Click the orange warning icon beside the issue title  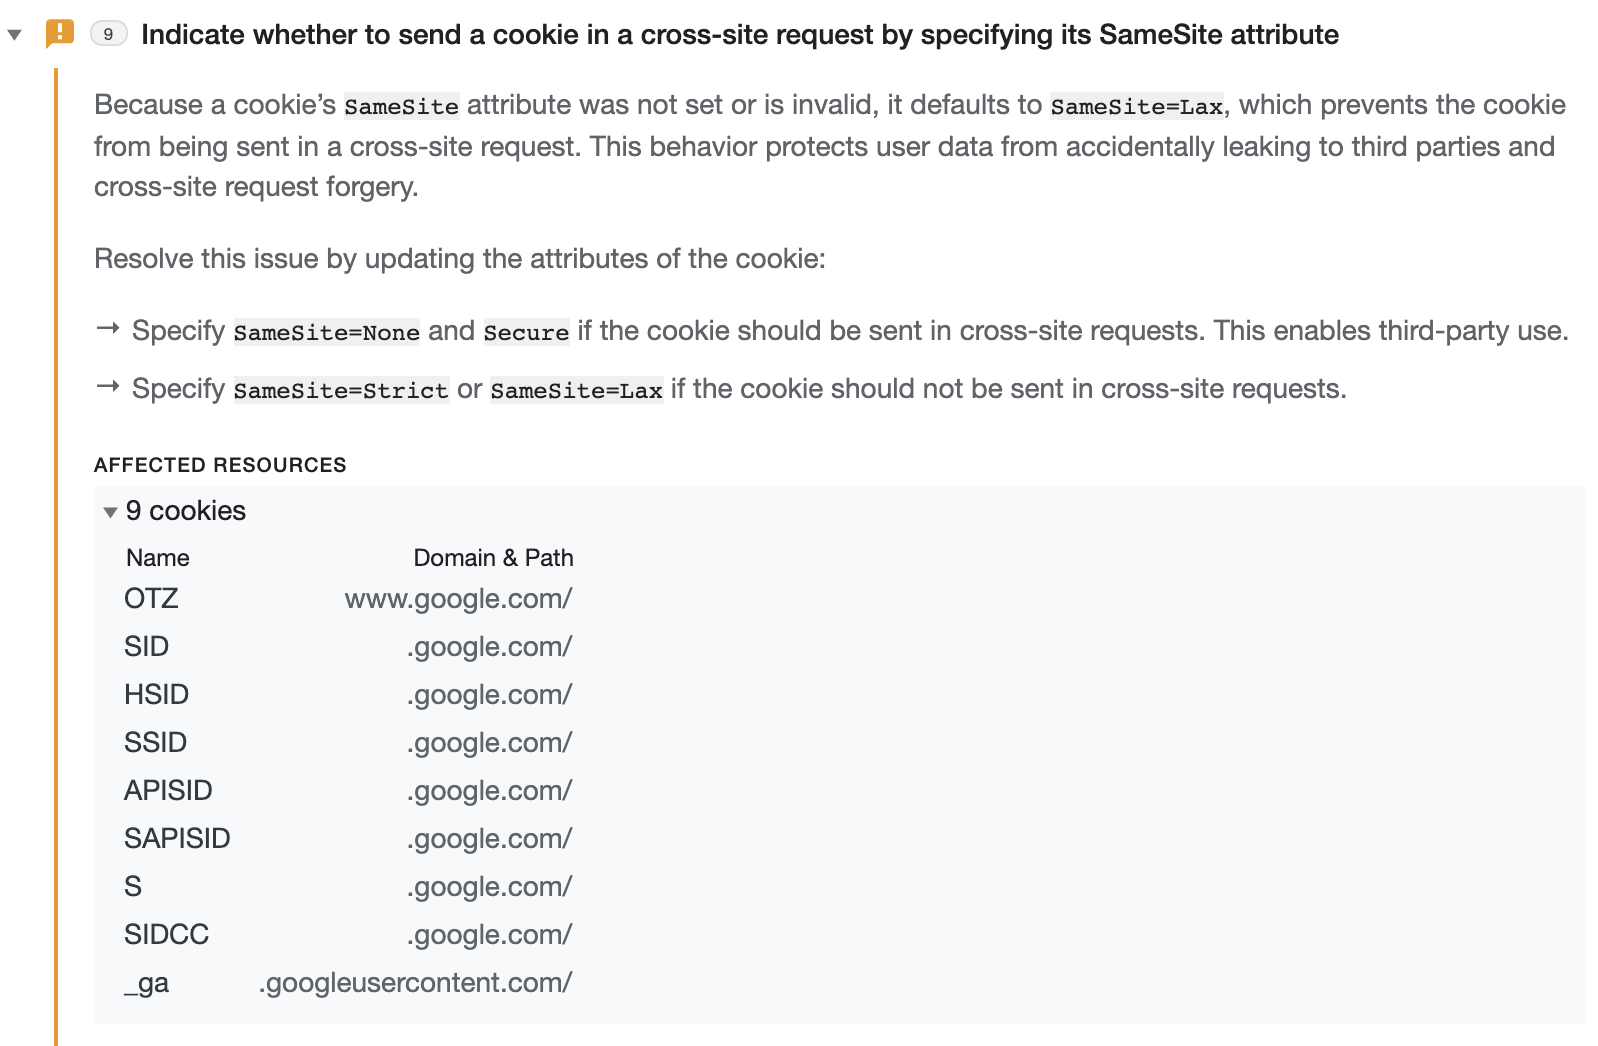pyautogui.click(x=59, y=33)
